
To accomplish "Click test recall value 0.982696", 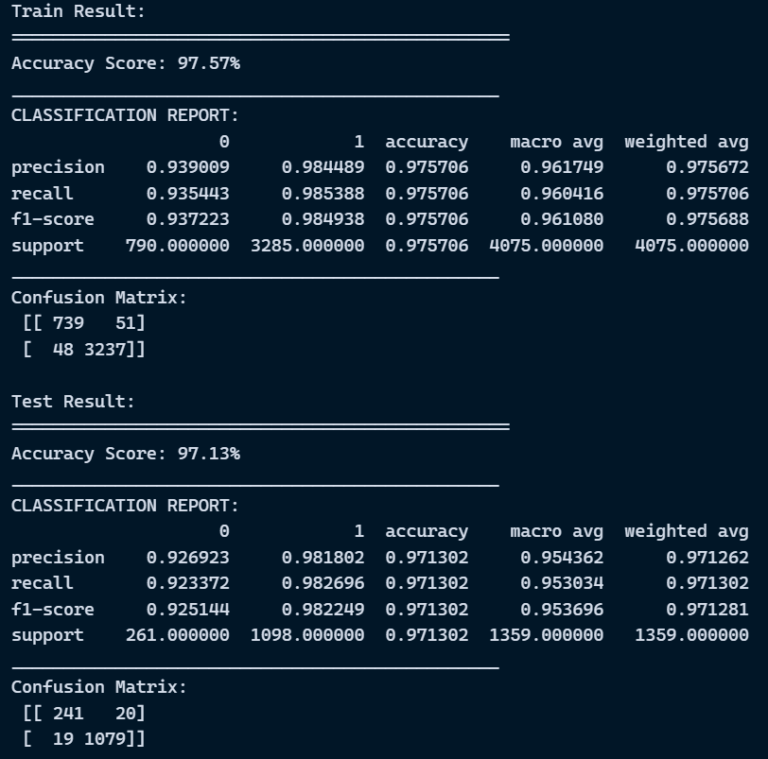I will [x=323, y=583].
